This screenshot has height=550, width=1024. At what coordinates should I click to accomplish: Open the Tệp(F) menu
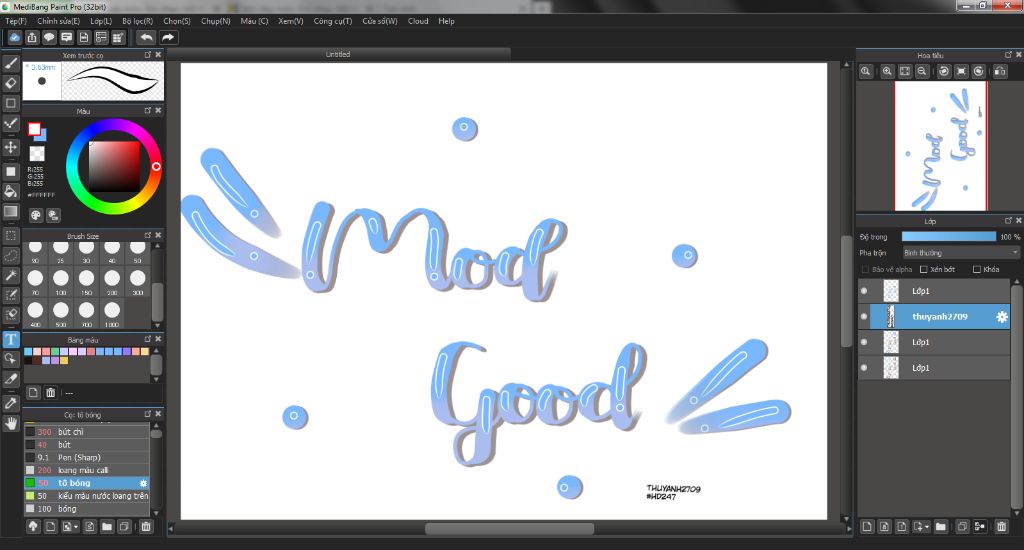[16, 21]
